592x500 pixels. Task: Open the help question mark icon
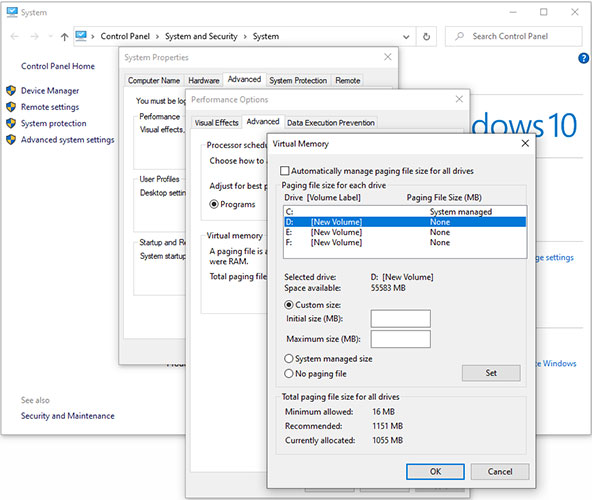click(583, 58)
